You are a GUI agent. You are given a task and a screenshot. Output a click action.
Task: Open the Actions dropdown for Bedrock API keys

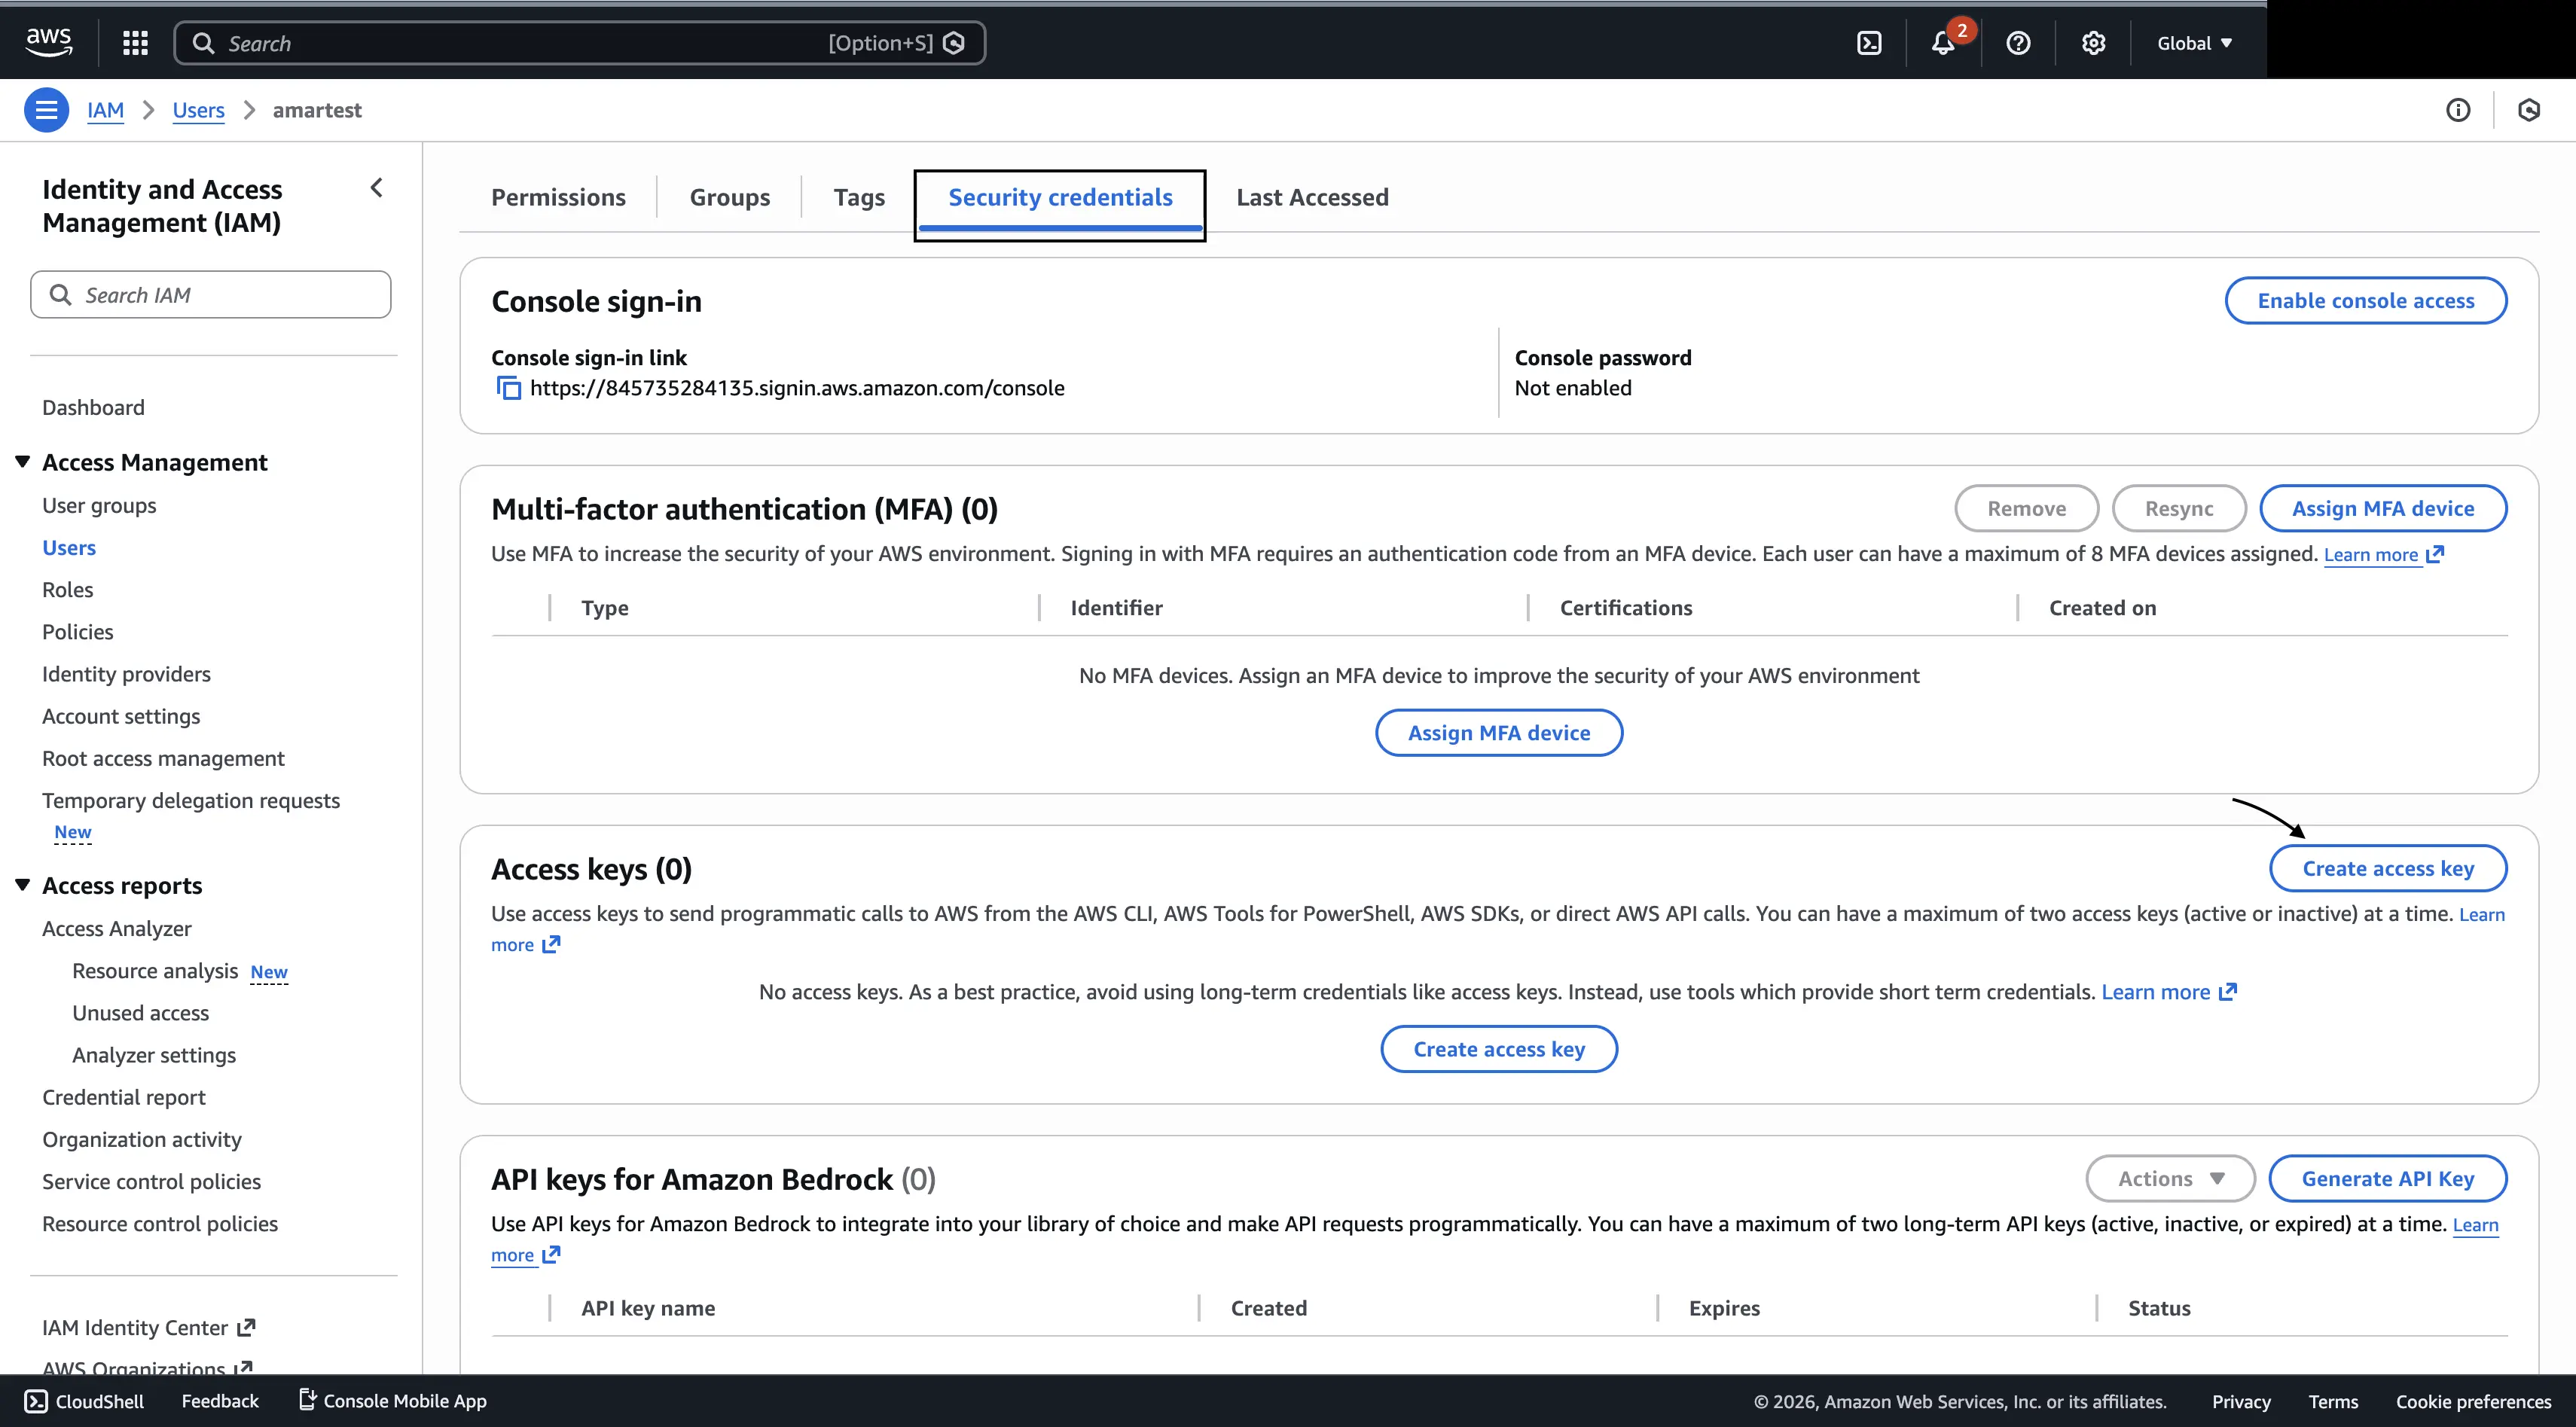click(2170, 1178)
